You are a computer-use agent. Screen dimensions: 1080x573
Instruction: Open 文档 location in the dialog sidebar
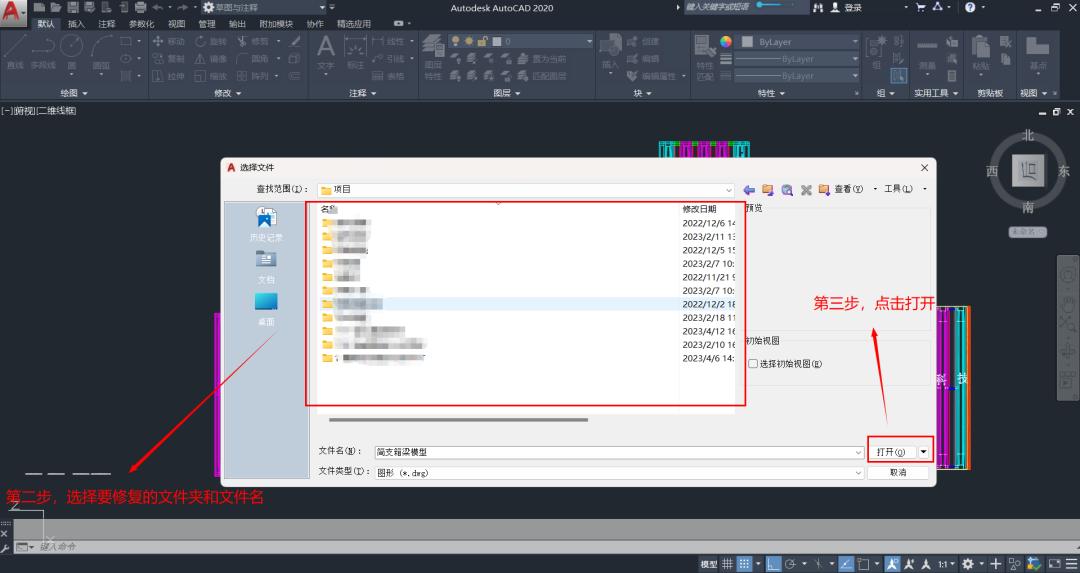coord(266,267)
